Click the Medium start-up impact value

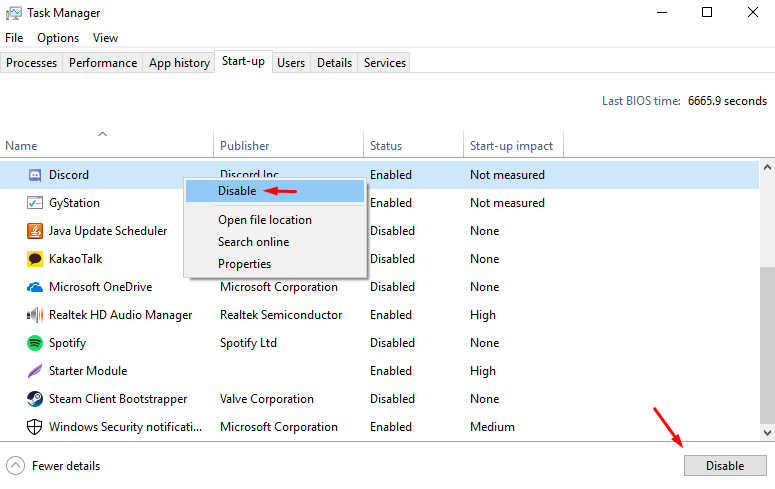[x=492, y=427]
